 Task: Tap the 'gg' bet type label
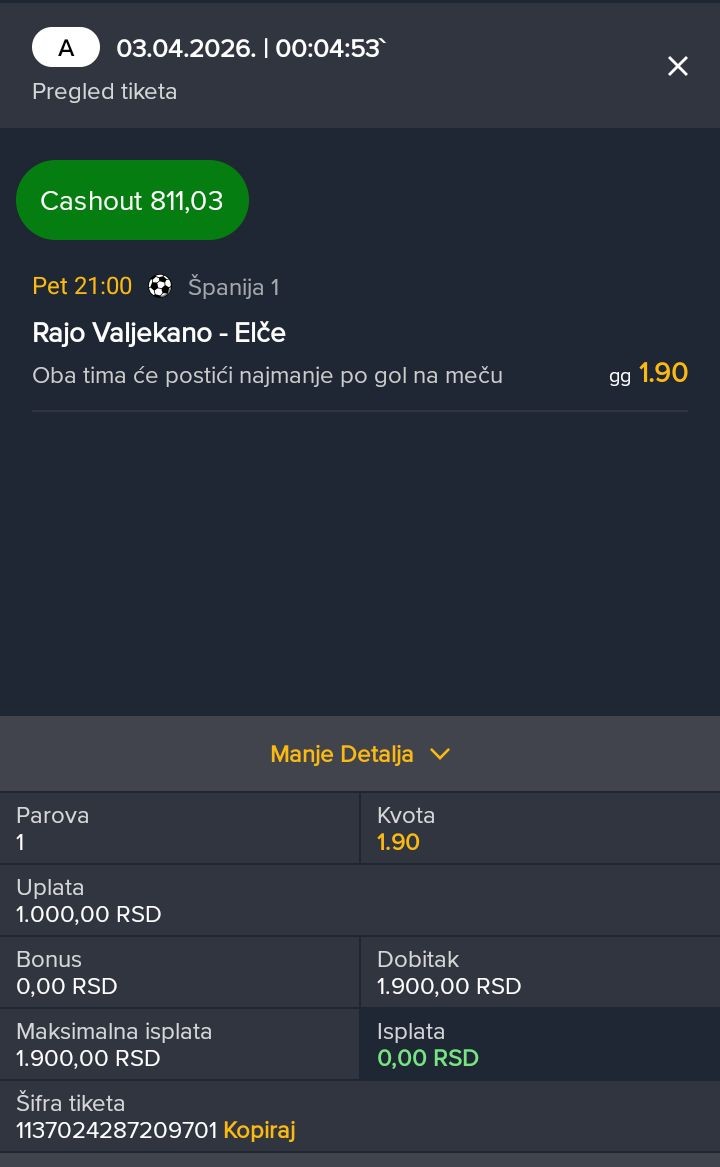coord(620,377)
